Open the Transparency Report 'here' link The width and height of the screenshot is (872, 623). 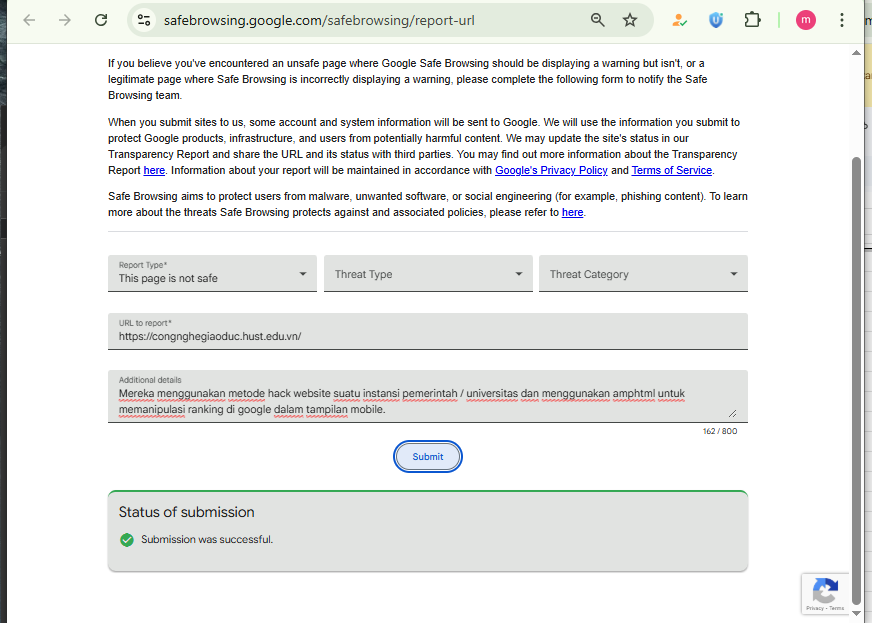pyautogui.click(x=154, y=170)
